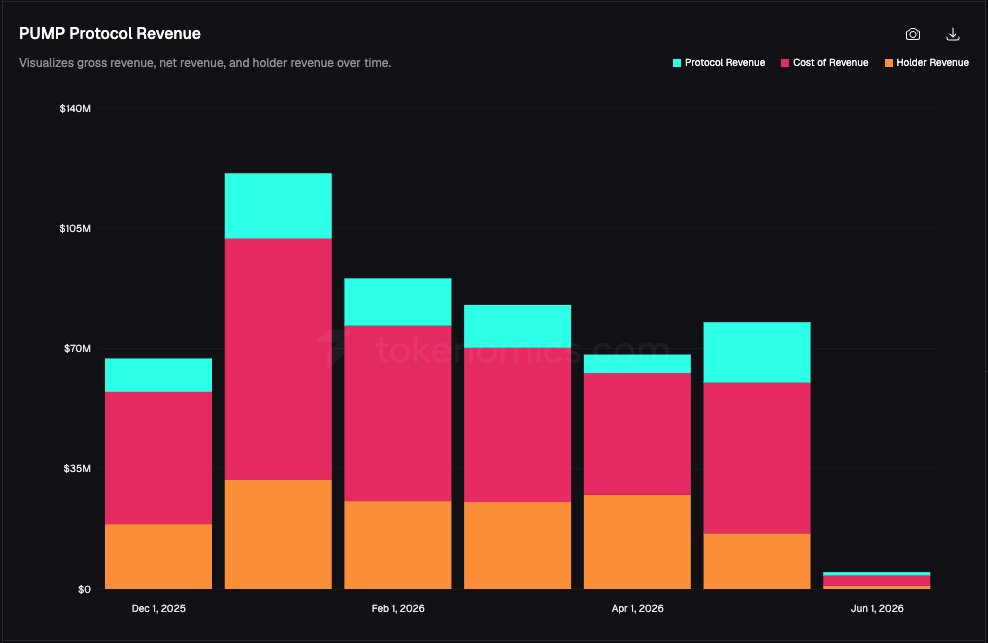Toggle the Holder Revenue legend series
The height and width of the screenshot is (643, 988).
coord(926,62)
